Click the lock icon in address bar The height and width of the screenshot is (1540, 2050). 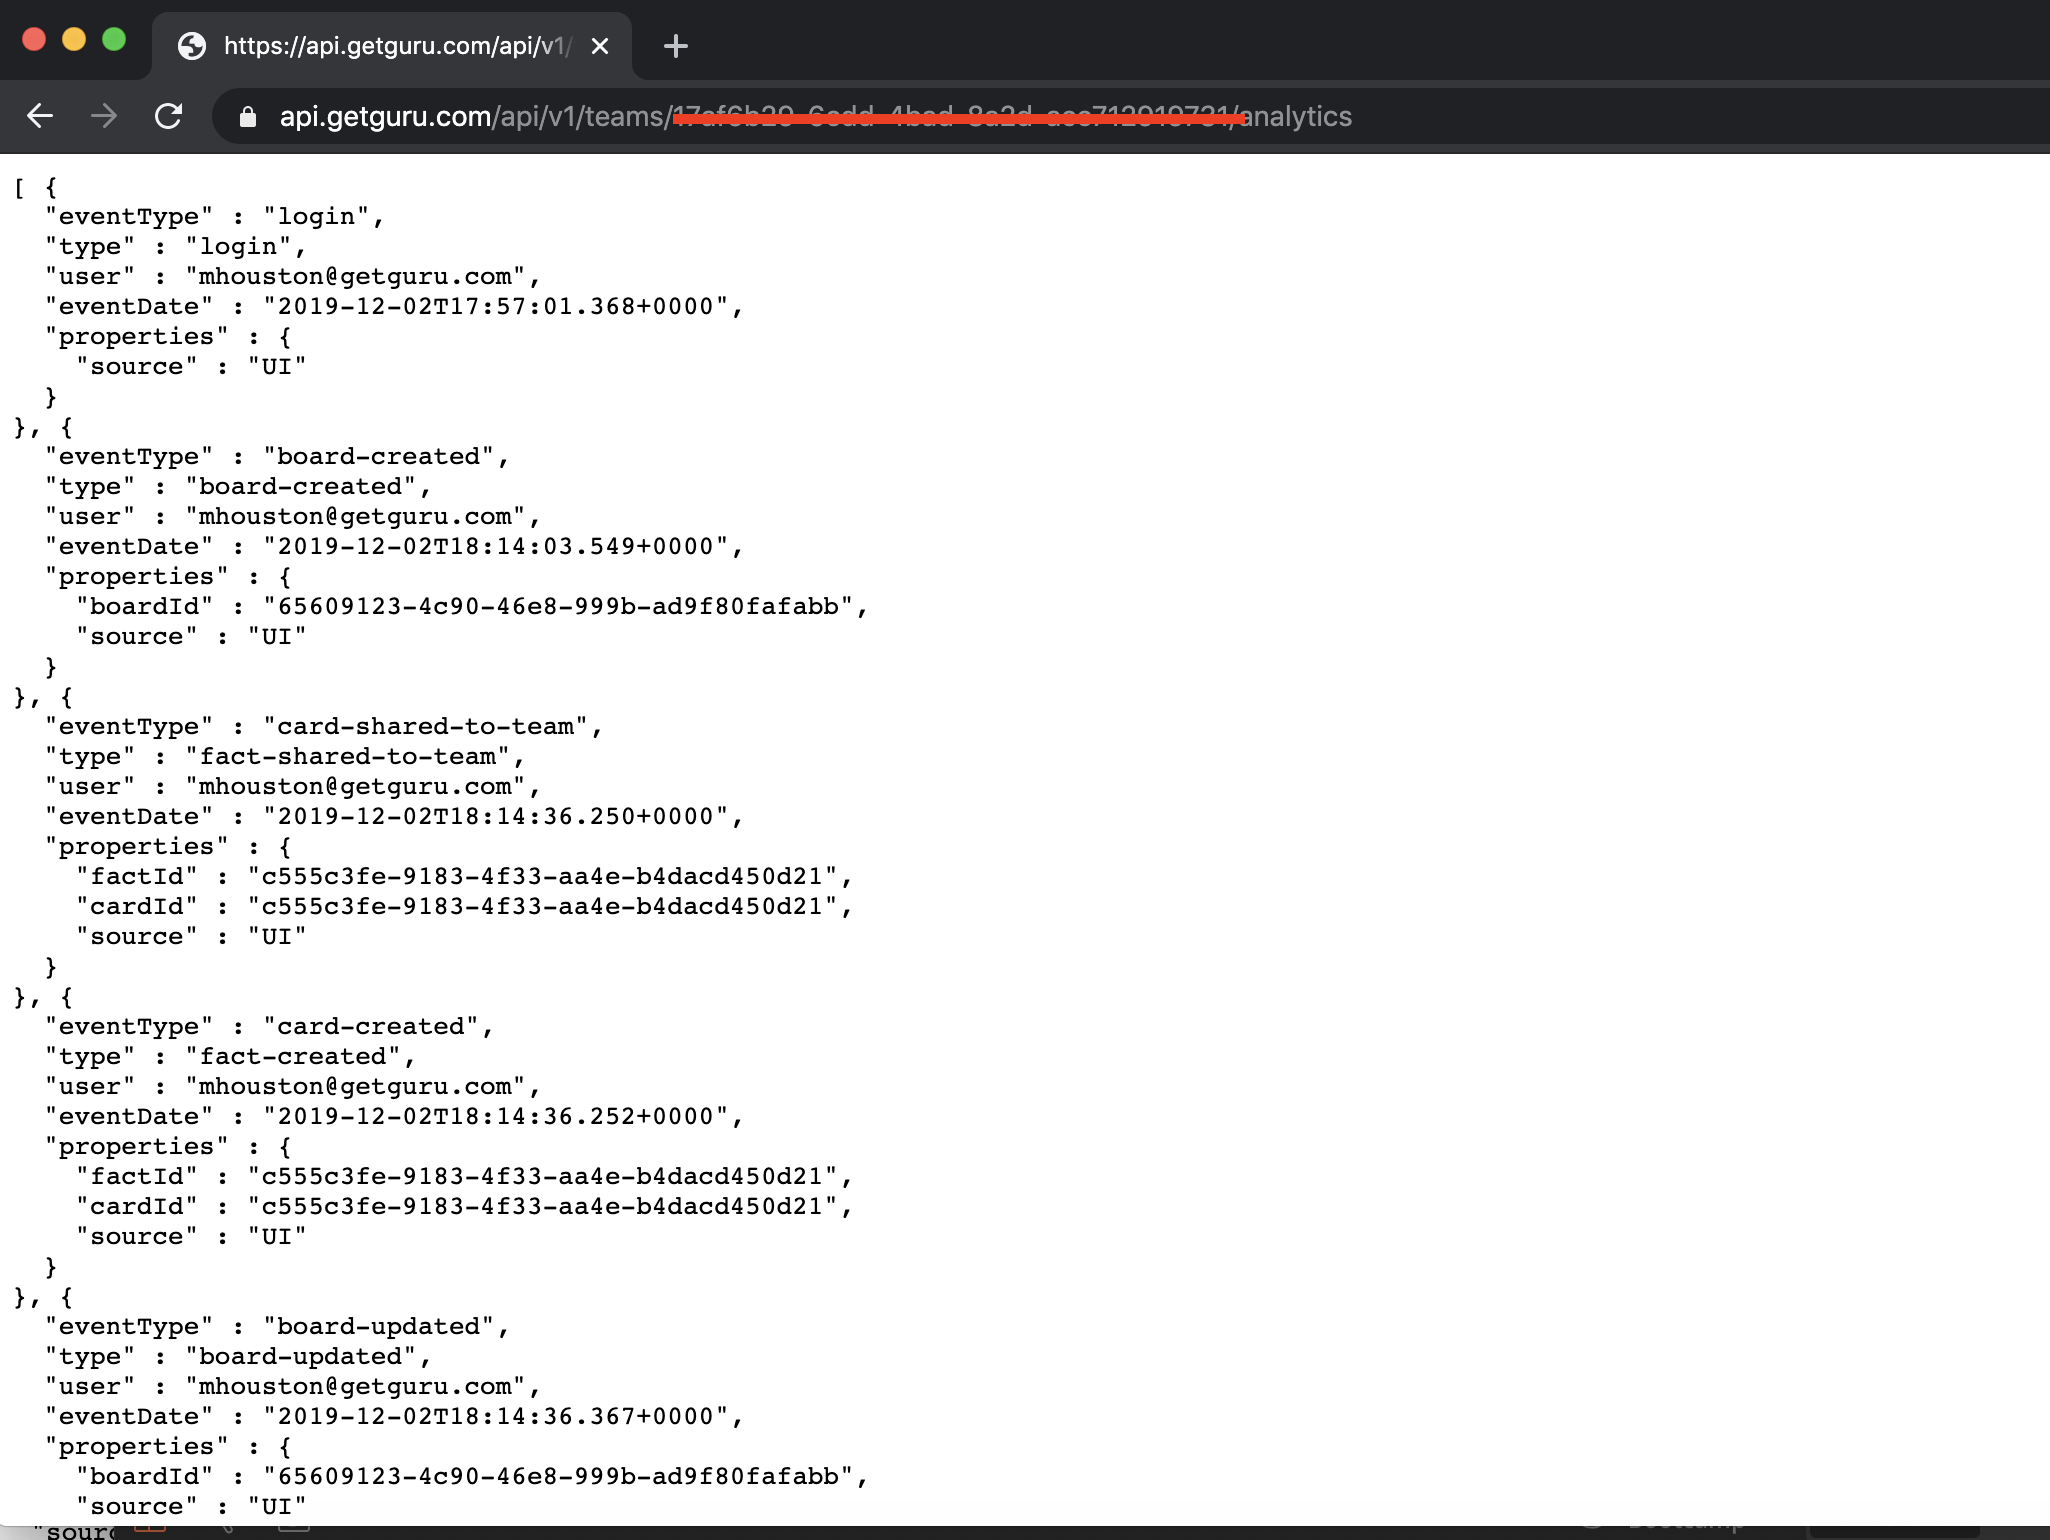click(x=248, y=117)
